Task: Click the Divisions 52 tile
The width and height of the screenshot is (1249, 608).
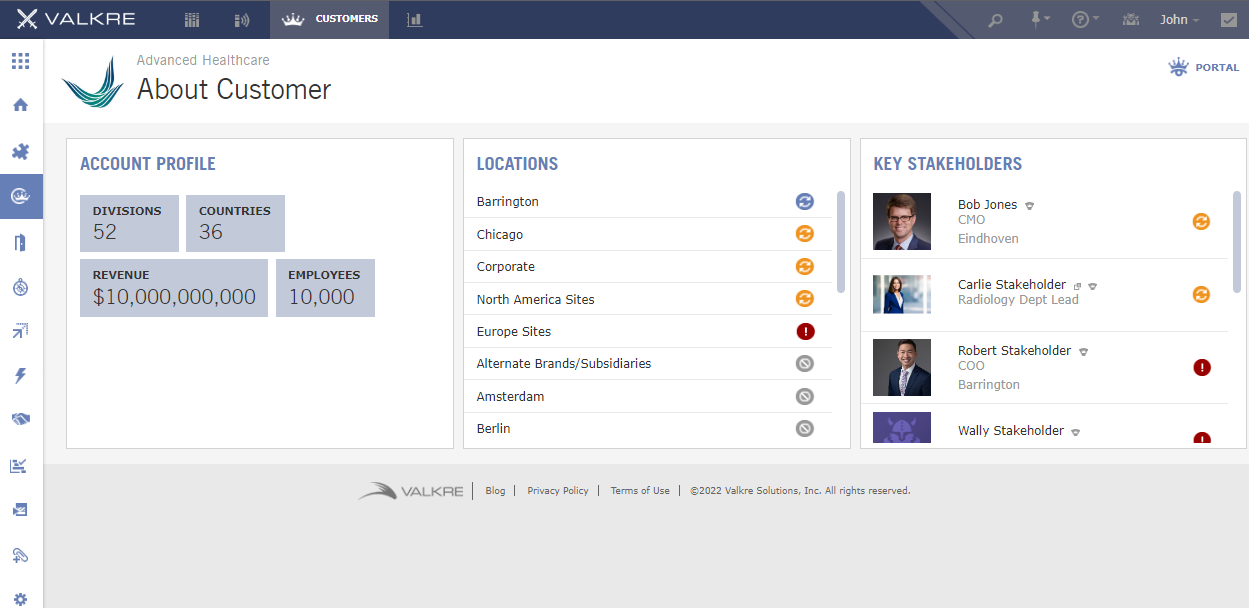Action: pos(129,223)
